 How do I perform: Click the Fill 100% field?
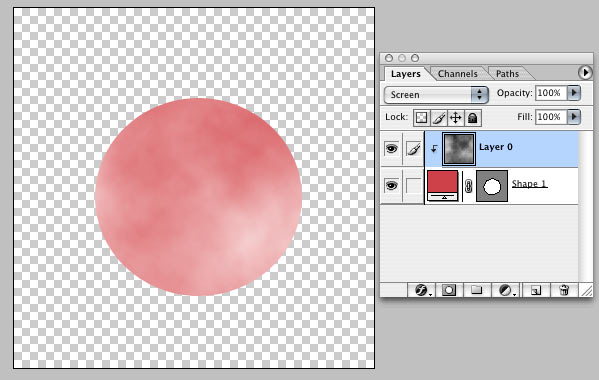tap(551, 117)
